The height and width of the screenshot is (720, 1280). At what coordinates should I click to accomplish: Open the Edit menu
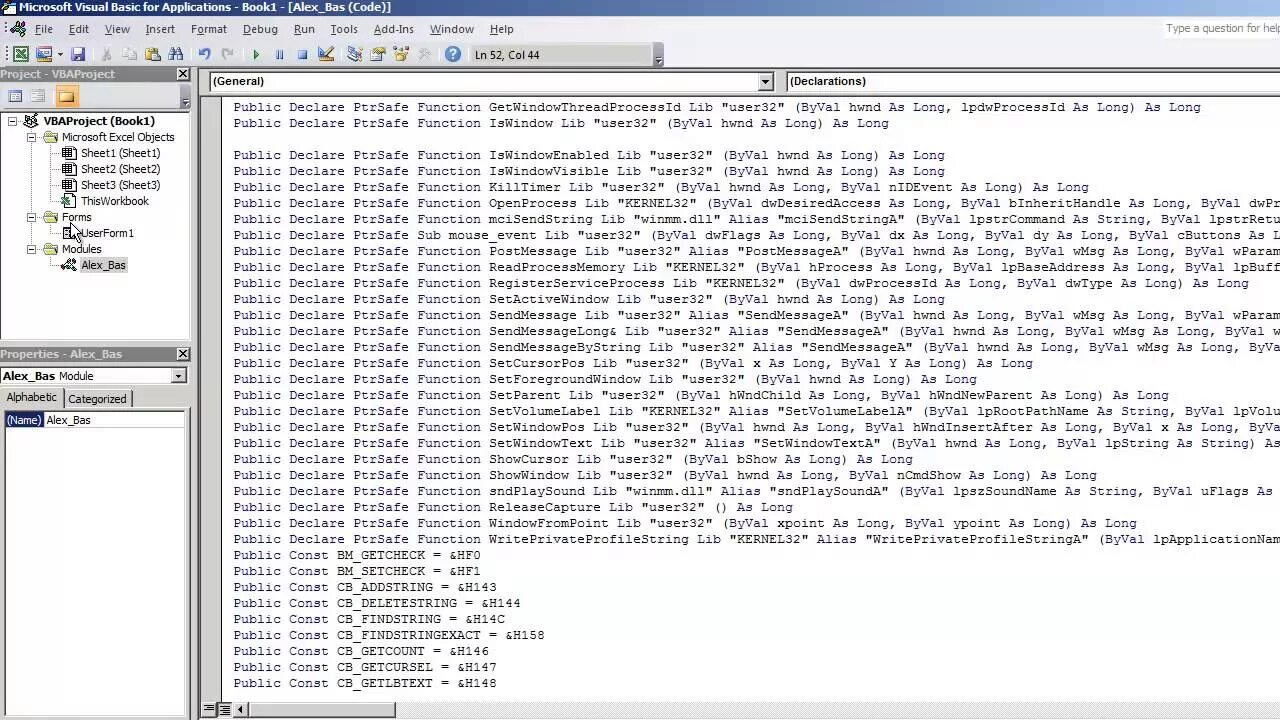(78, 29)
